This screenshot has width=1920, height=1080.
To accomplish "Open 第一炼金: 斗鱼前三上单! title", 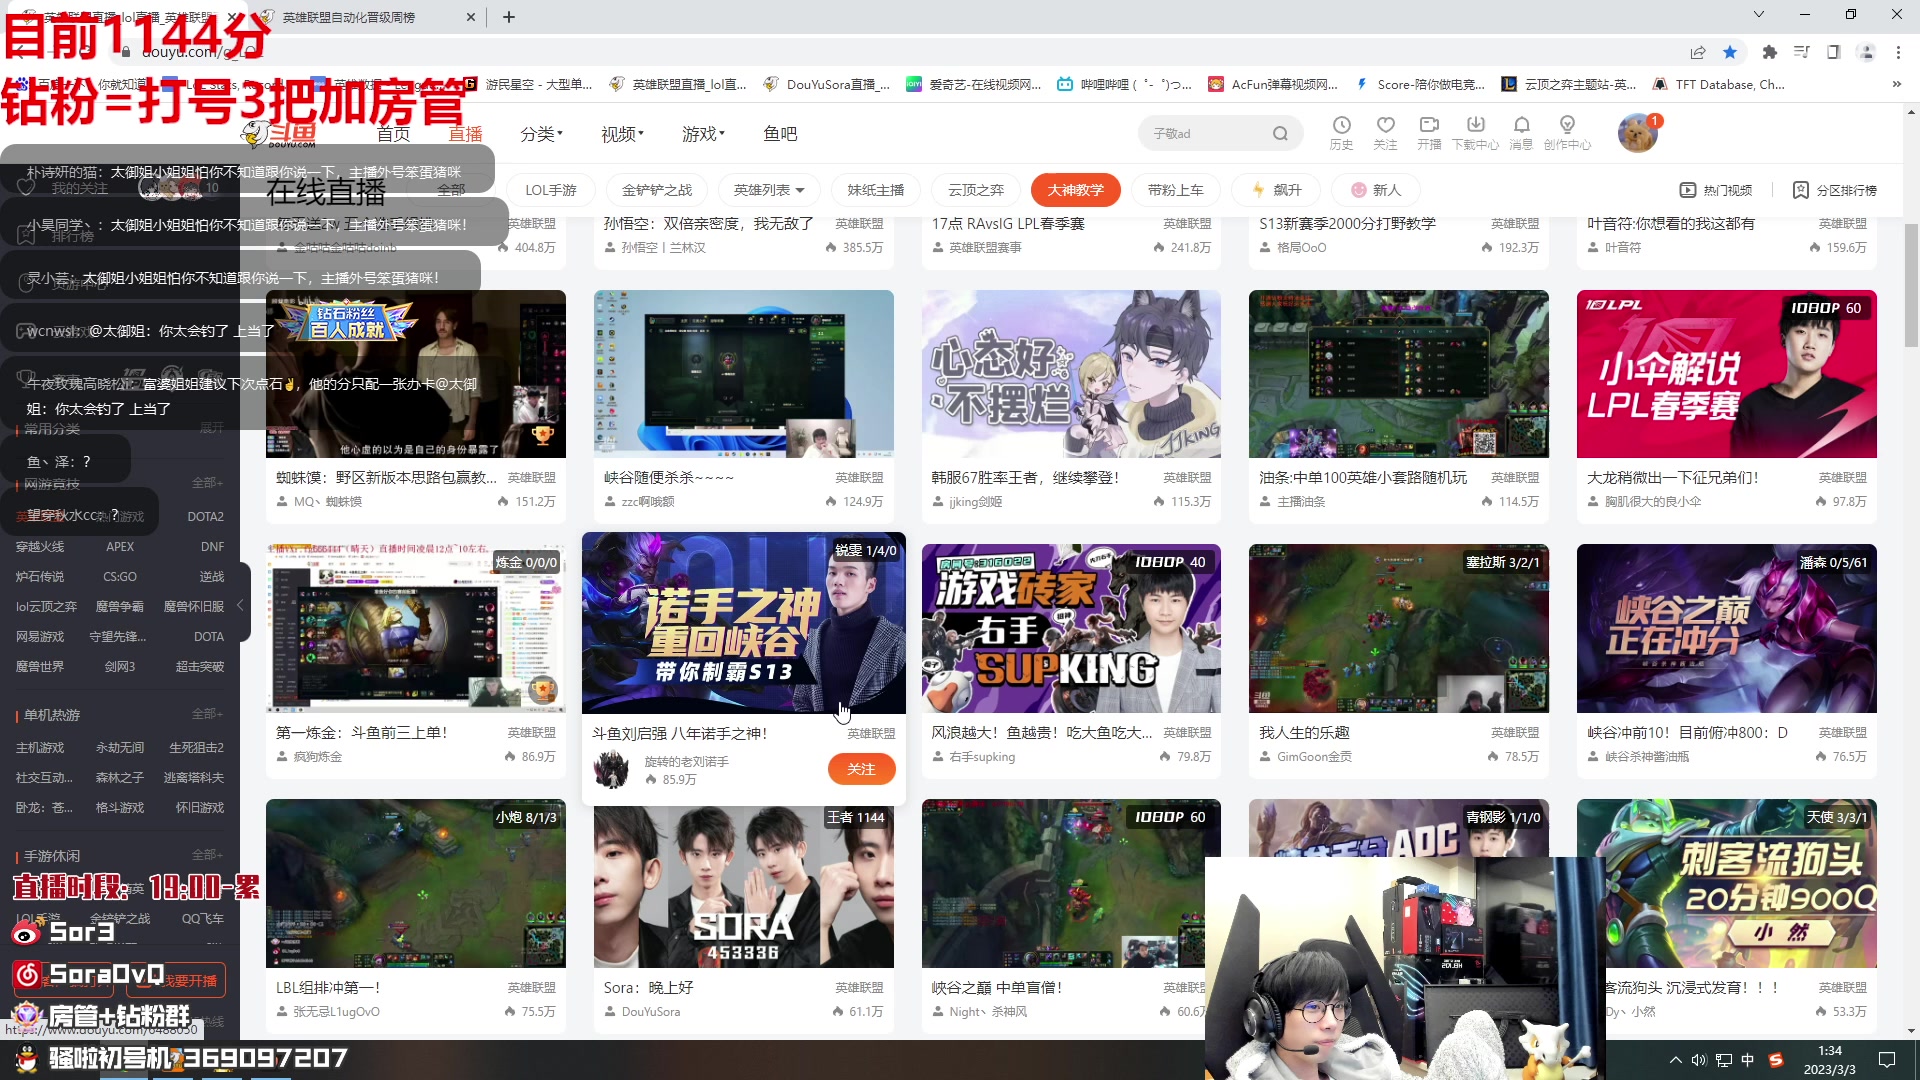I will tap(362, 733).
